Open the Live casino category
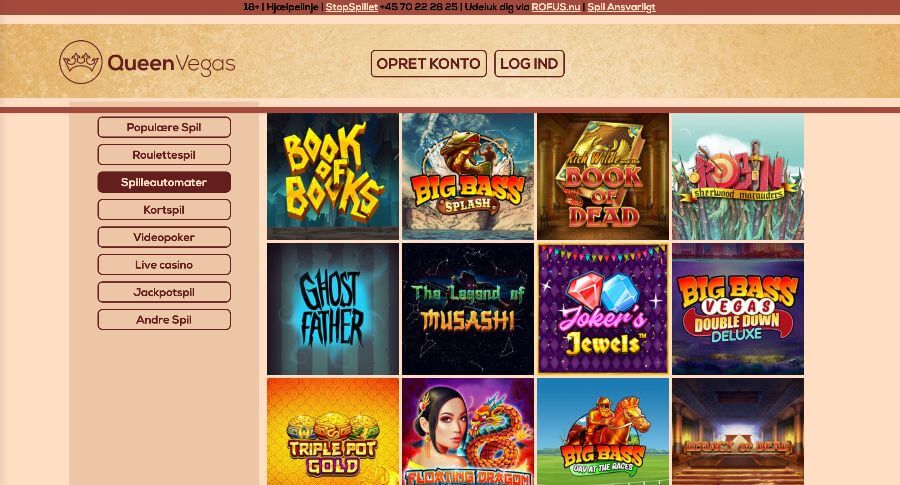 [x=164, y=265]
